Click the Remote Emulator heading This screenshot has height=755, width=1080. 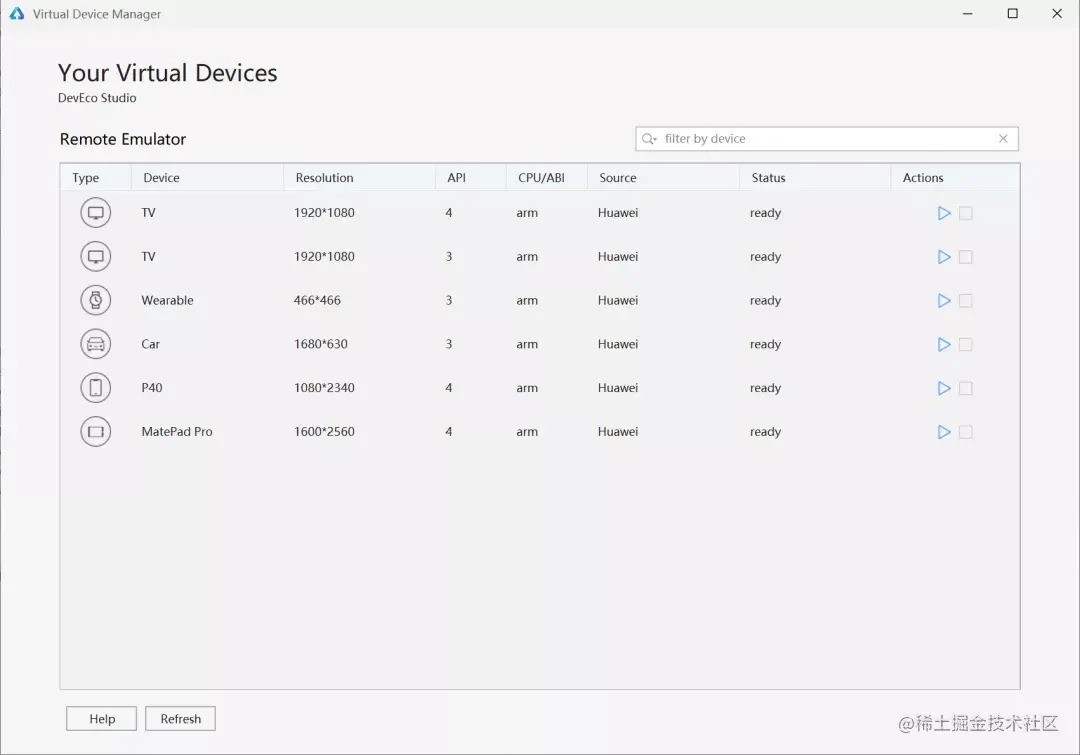[123, 139]
